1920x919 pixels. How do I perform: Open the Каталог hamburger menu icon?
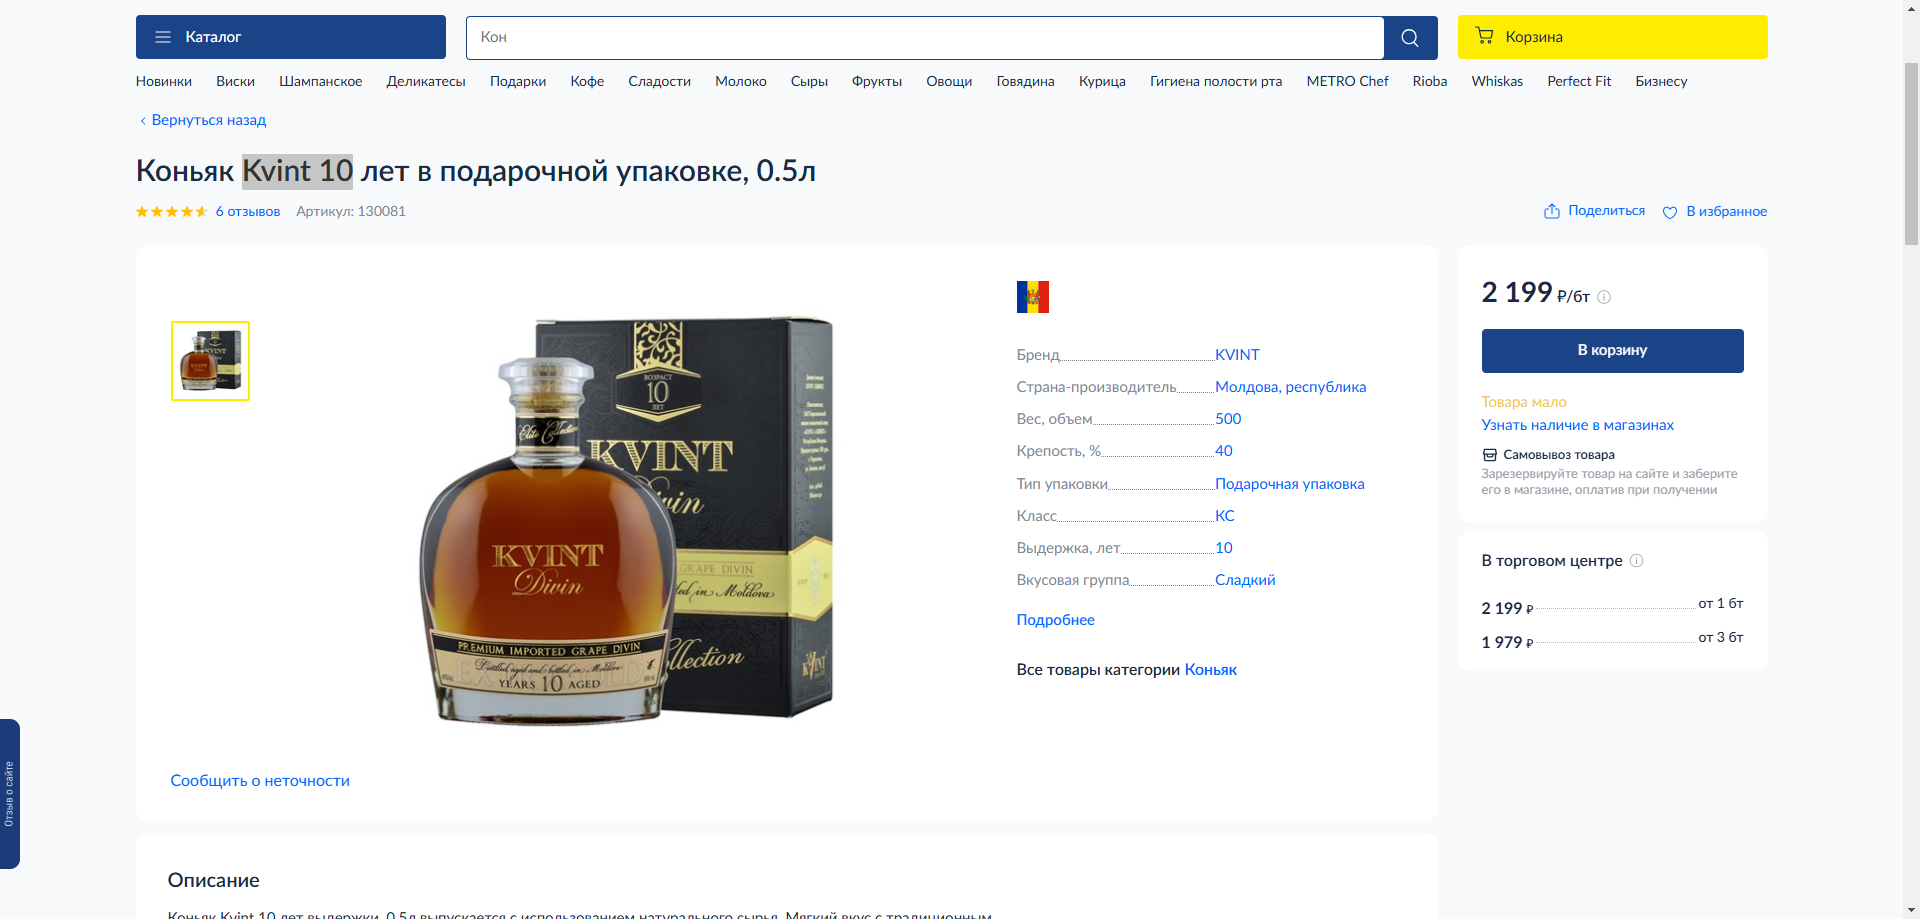pyautogui.click(x=163, y=37)
